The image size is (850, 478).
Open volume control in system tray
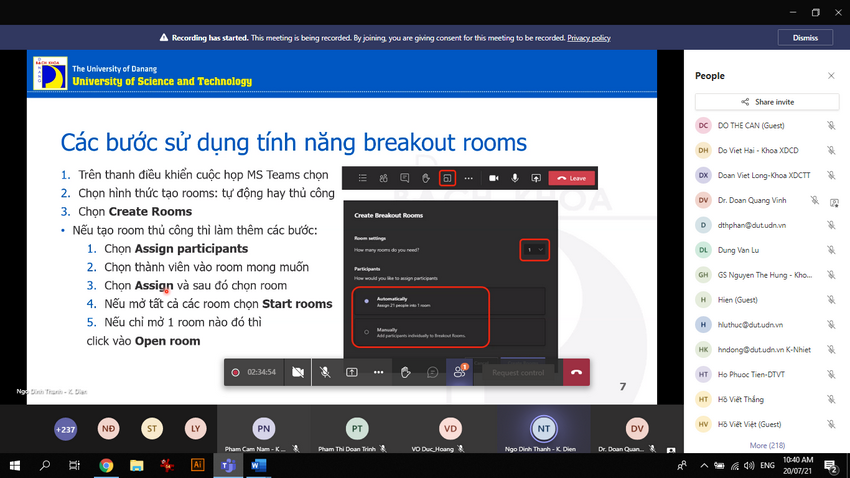tap(749, 466)
